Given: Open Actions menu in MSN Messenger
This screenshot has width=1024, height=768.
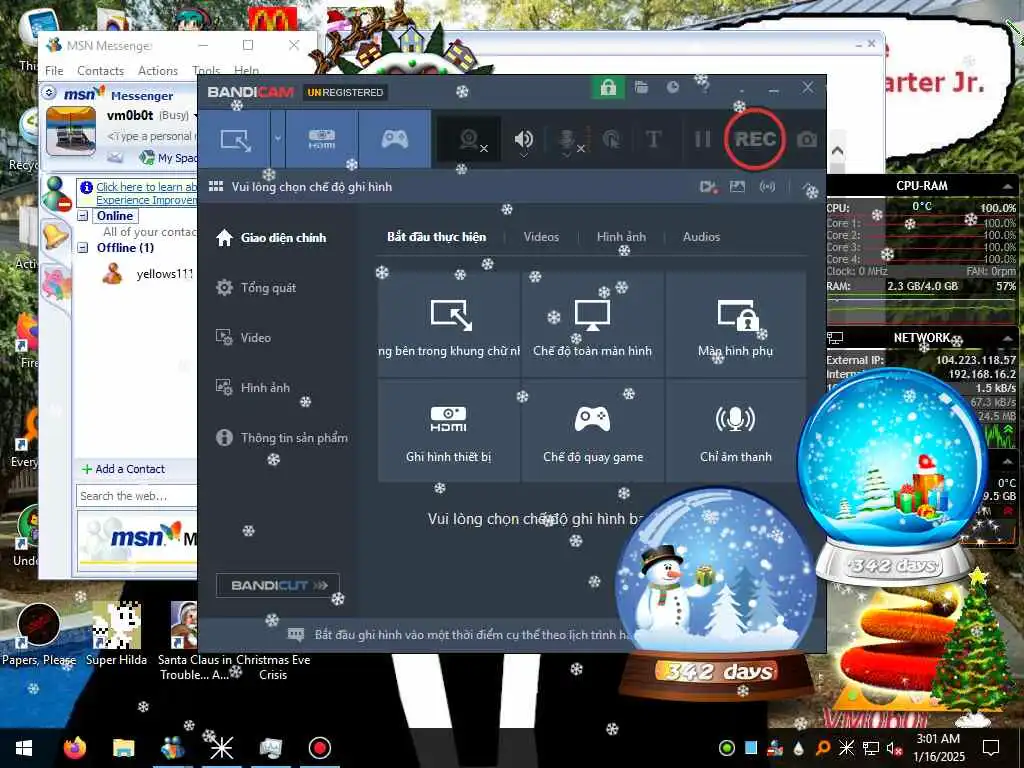Looking at the screenshot, I should (157, 71).
